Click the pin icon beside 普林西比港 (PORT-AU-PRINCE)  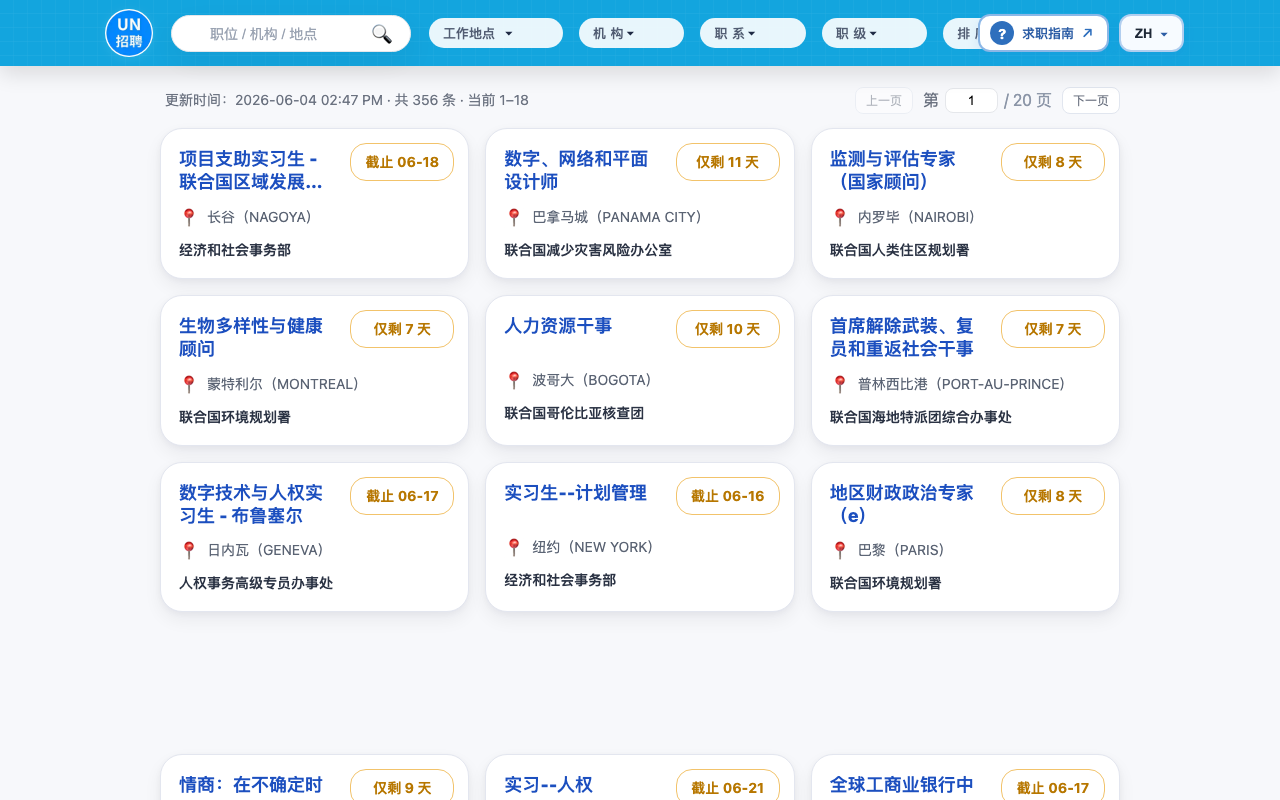840,384
